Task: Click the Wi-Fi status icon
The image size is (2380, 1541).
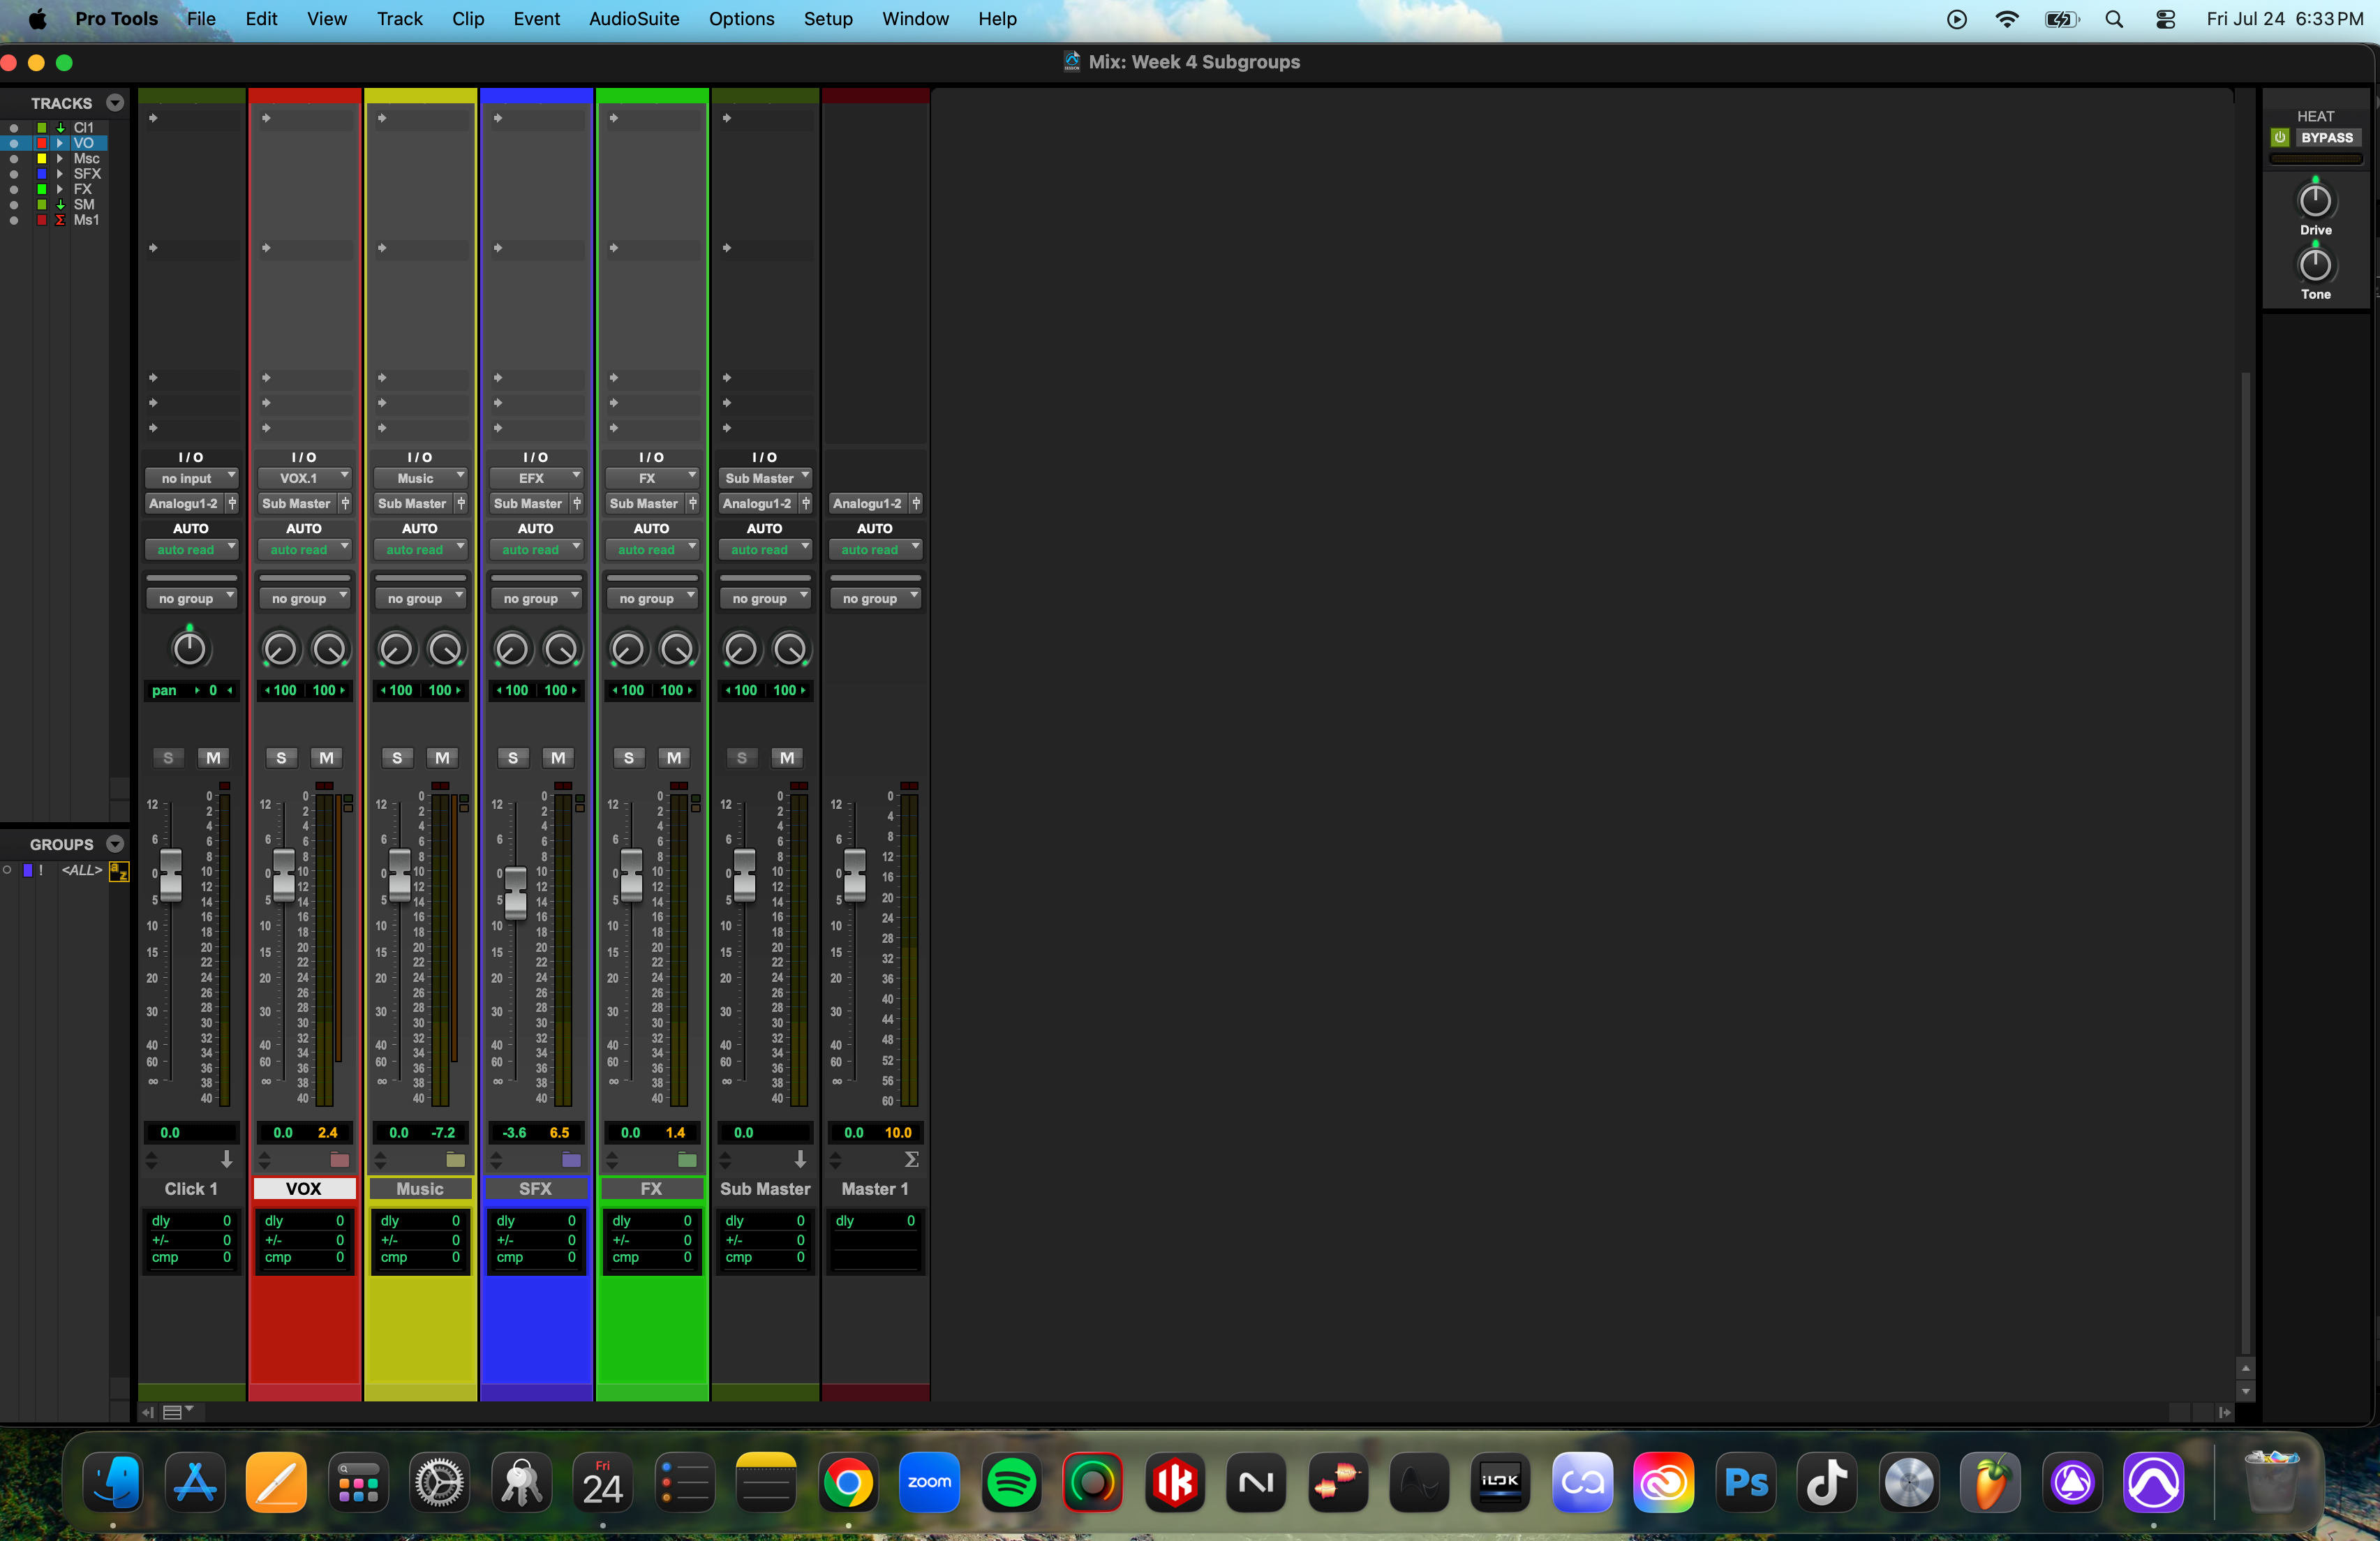Action: [2006, 19]
